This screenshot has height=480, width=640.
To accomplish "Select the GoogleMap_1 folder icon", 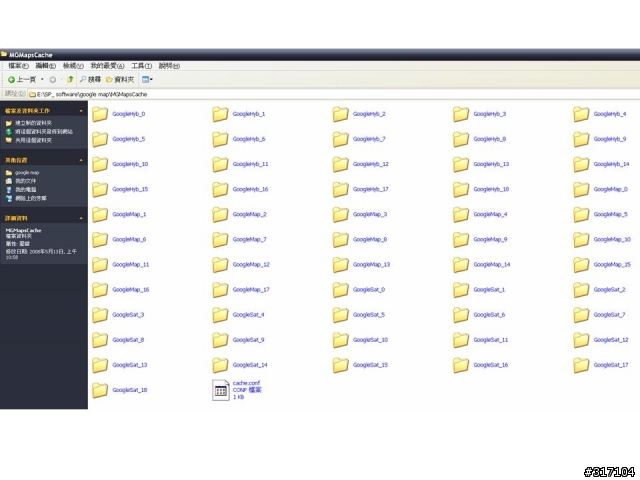I will click(100, 215).
